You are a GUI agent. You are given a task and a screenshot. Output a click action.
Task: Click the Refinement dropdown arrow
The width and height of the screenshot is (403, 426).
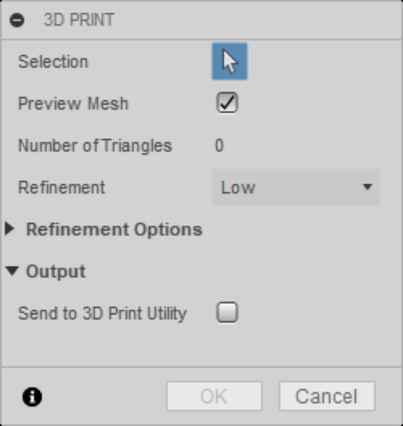coord(367,187)
